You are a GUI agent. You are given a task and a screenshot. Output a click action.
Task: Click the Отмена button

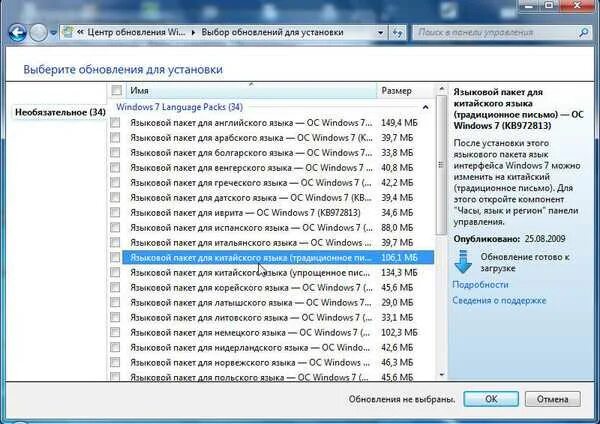coord(553,399)
